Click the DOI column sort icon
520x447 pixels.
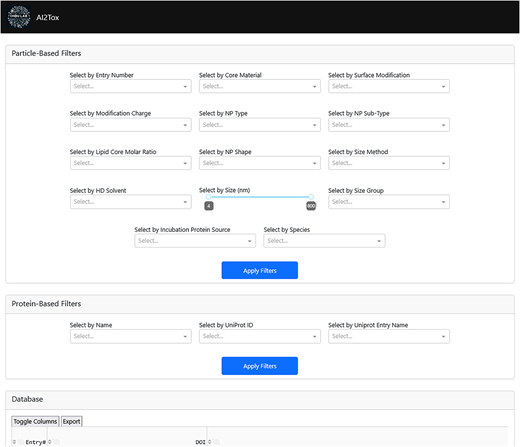coord(49,442)
